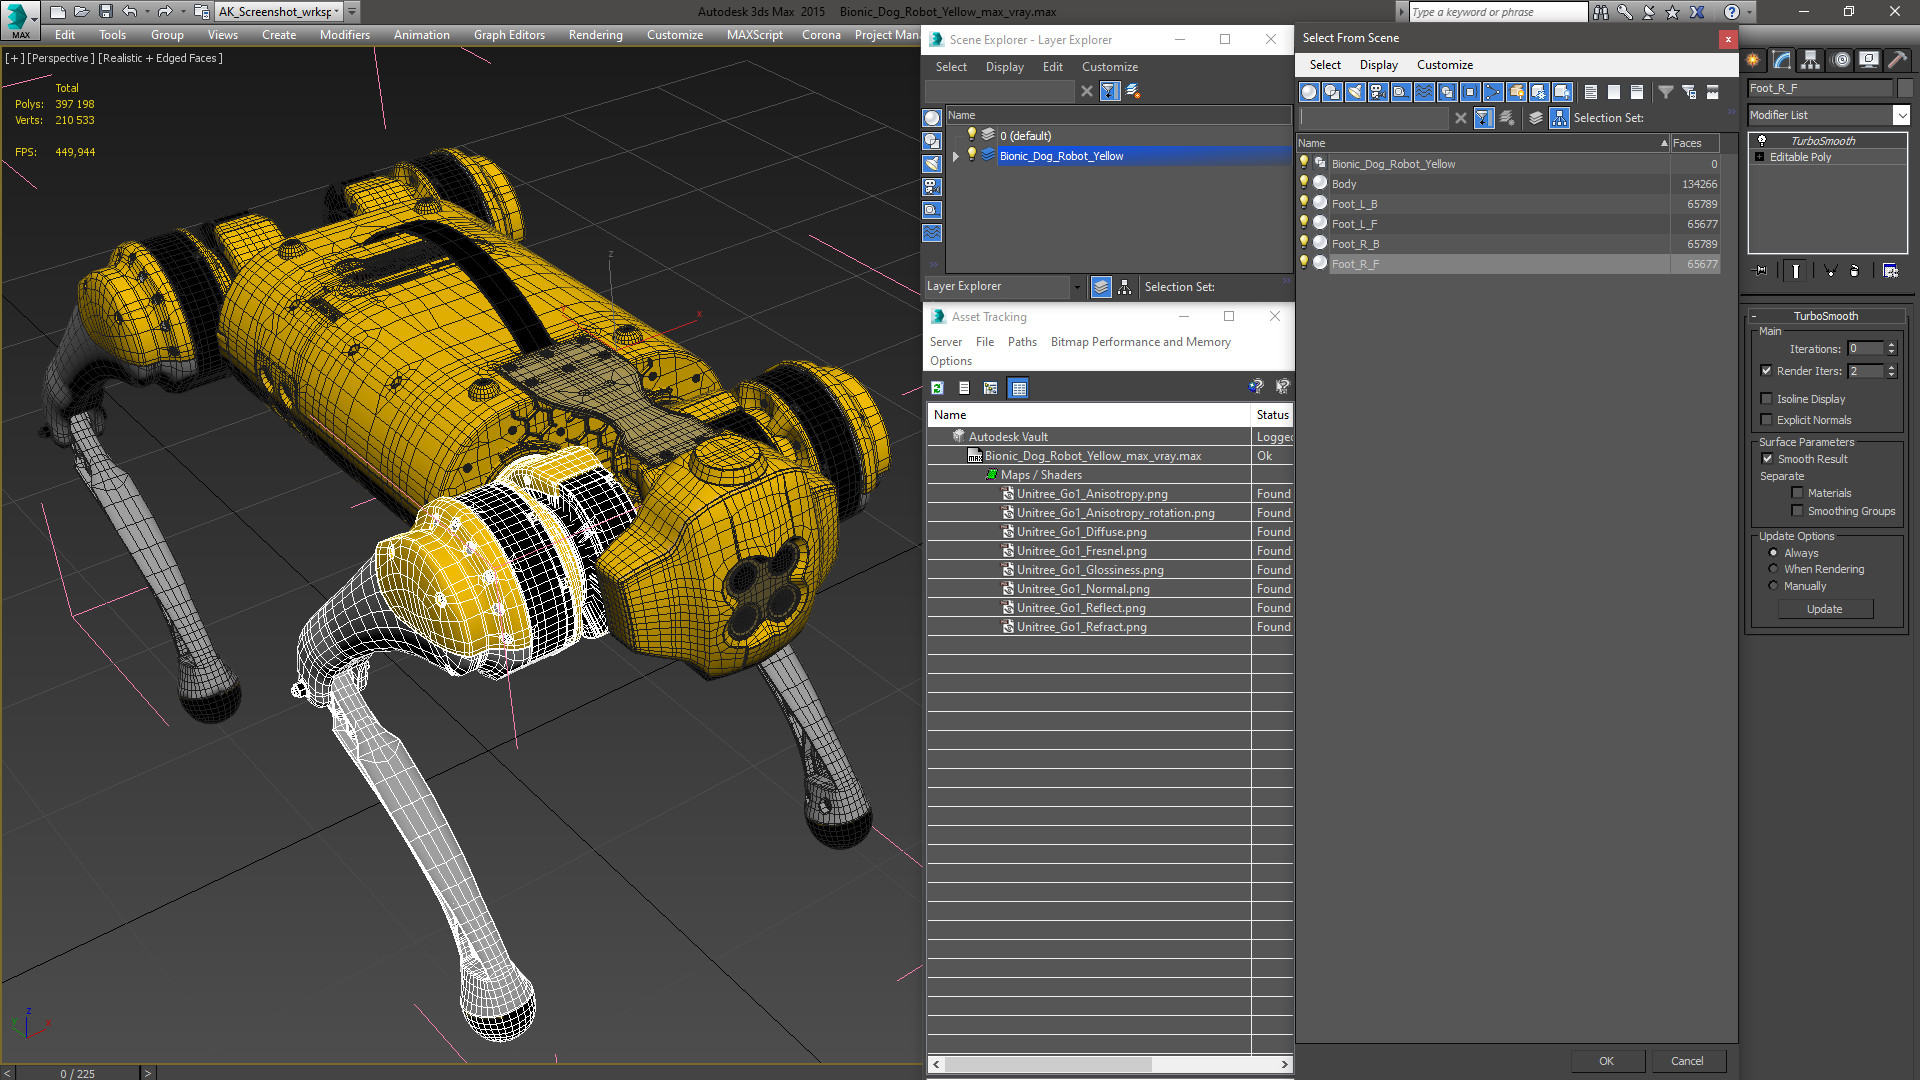Toggle TurboSmooth modifier bulb in stack
The height and width of the screenshot is (1080, 1920).
1762,141
